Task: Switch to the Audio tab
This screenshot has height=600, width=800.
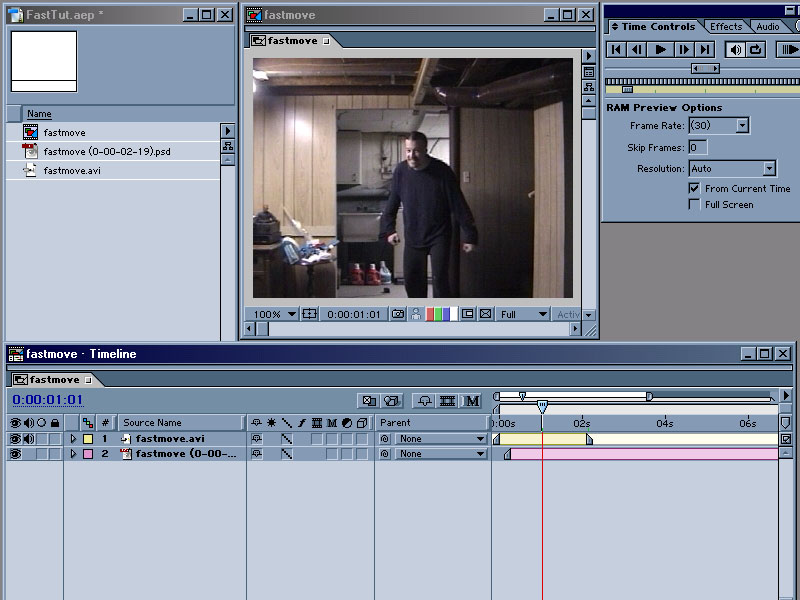Action: pos(767,27)
